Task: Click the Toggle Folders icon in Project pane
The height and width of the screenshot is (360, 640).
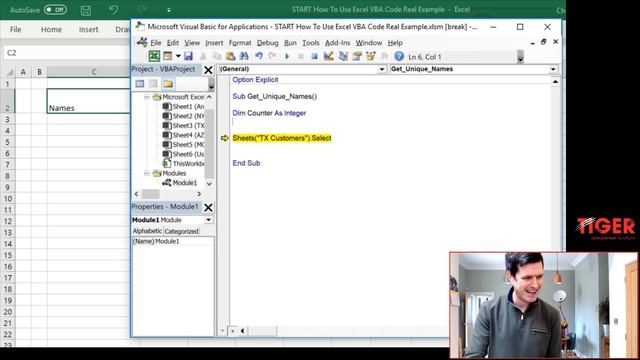Action: [168, 84]
